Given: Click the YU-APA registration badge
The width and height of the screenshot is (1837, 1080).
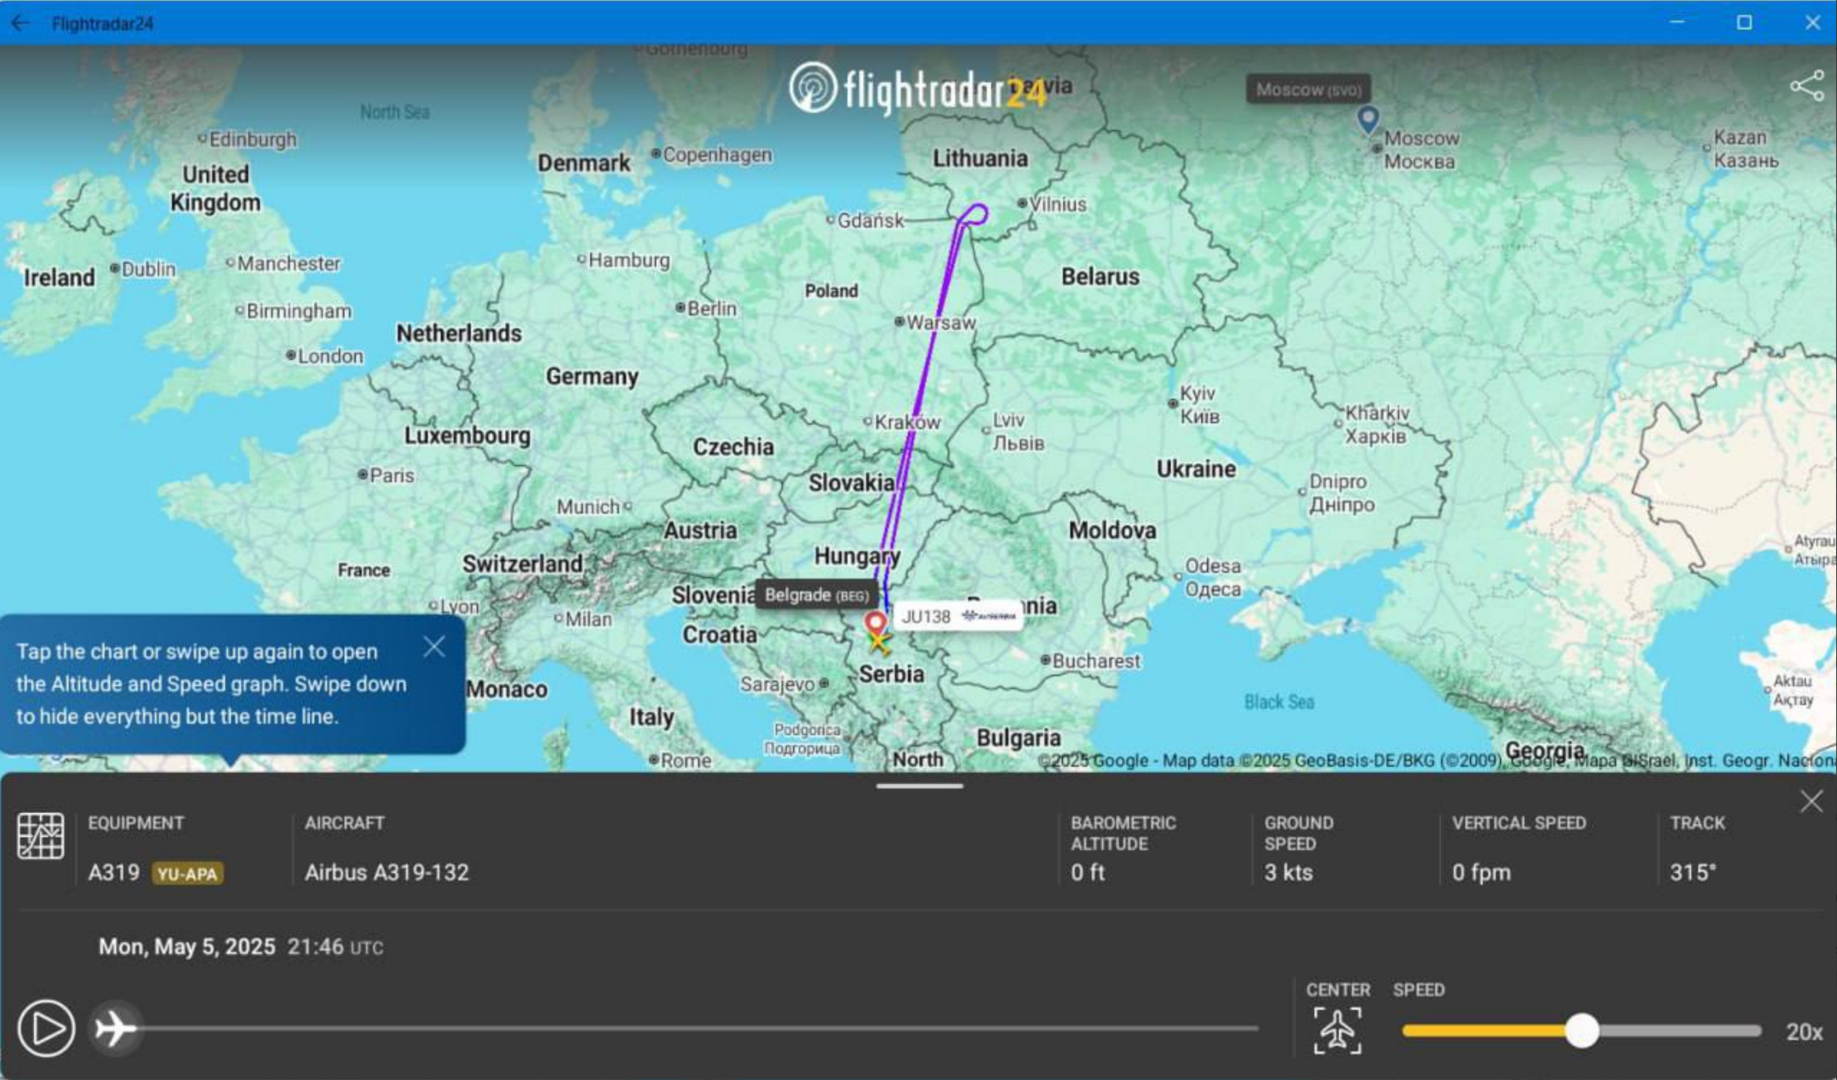Looking at the screenshot, I should 187,874.
